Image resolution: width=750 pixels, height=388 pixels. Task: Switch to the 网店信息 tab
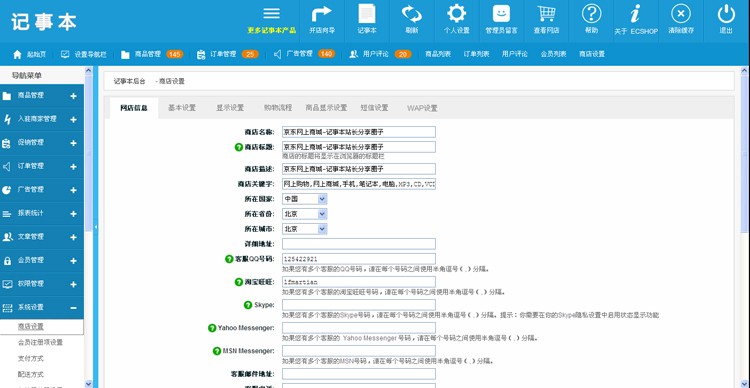[x=134, y=108]
